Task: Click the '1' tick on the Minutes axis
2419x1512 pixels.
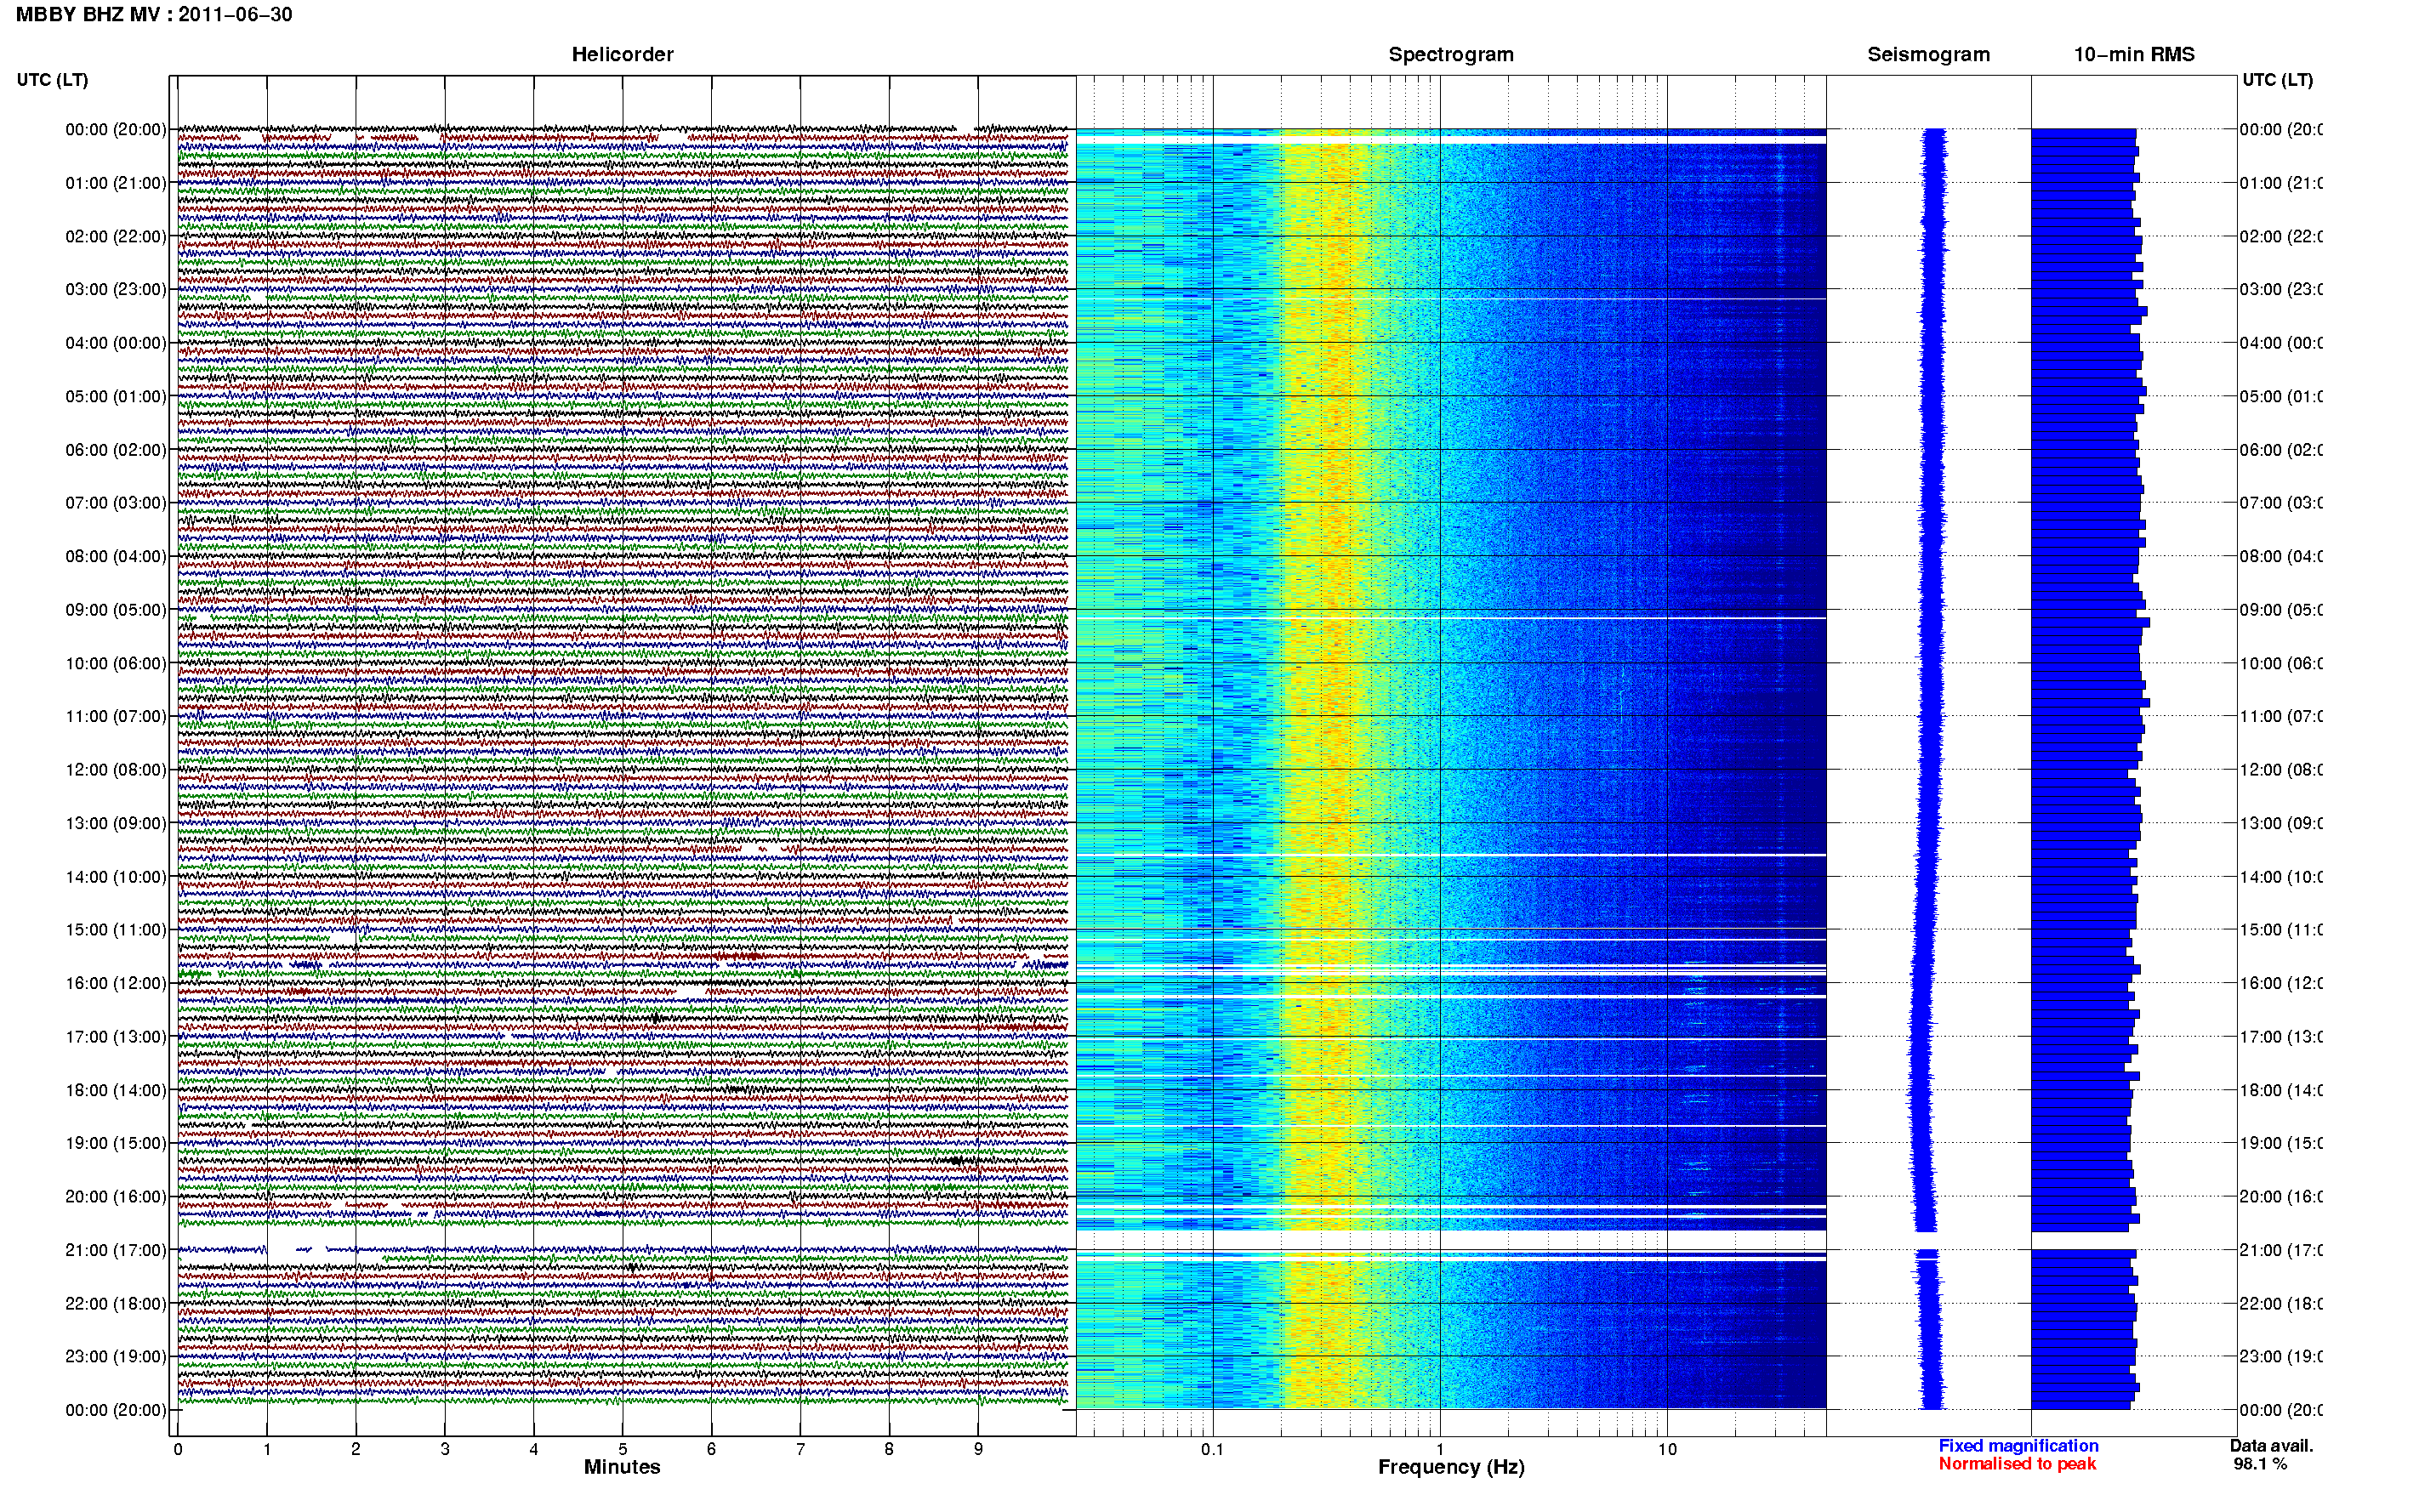Action: 267,1449
